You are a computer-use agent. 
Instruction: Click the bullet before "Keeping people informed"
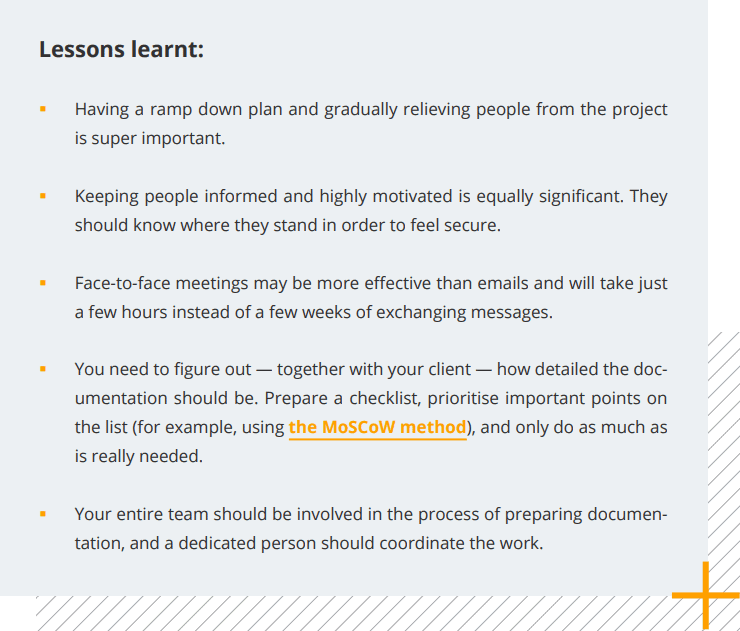pyautogui.click(x=43, y=196)
